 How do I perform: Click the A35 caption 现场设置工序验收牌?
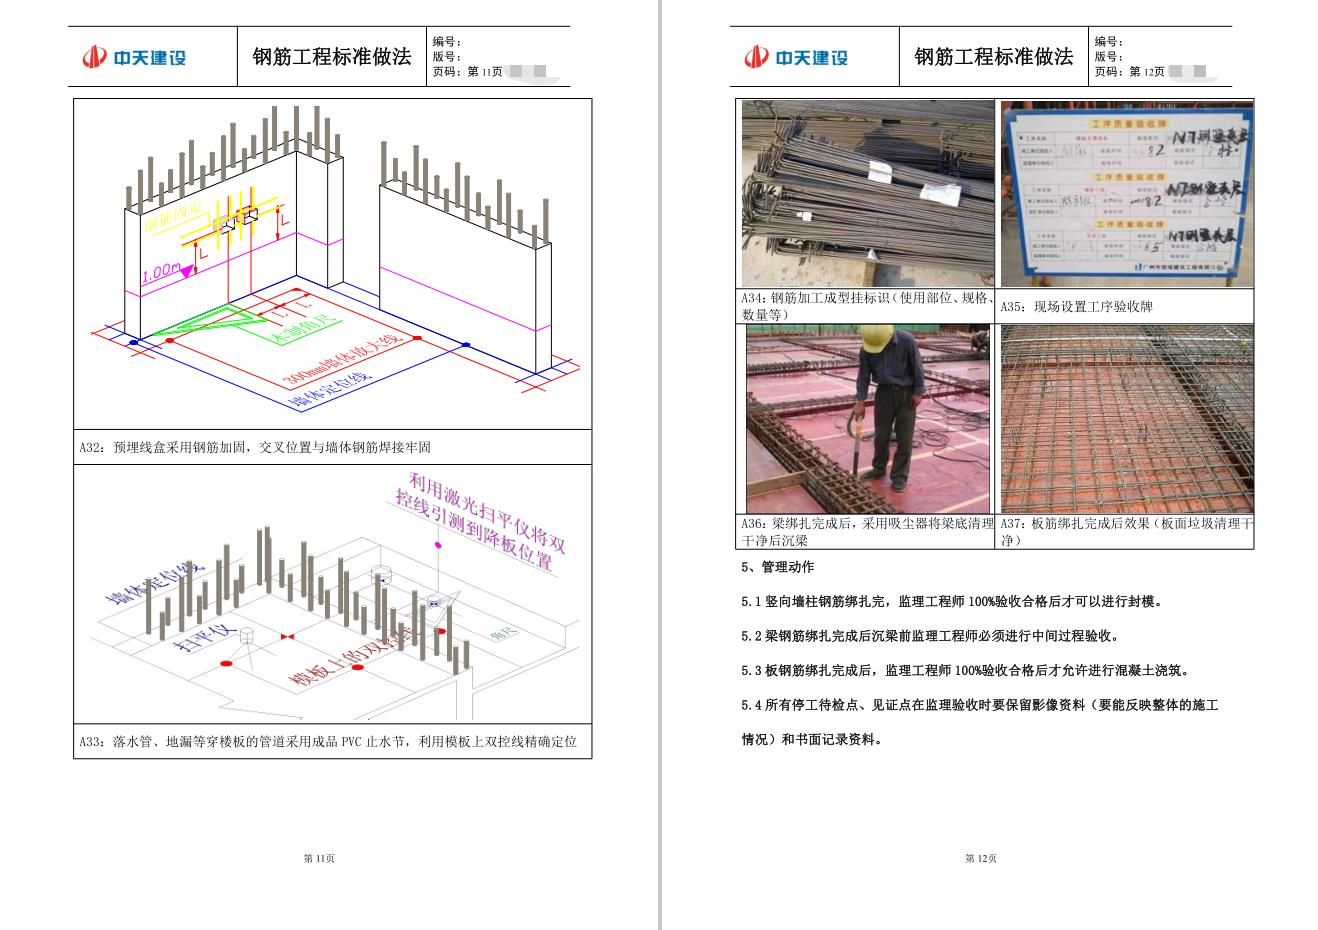point(1079,307)
